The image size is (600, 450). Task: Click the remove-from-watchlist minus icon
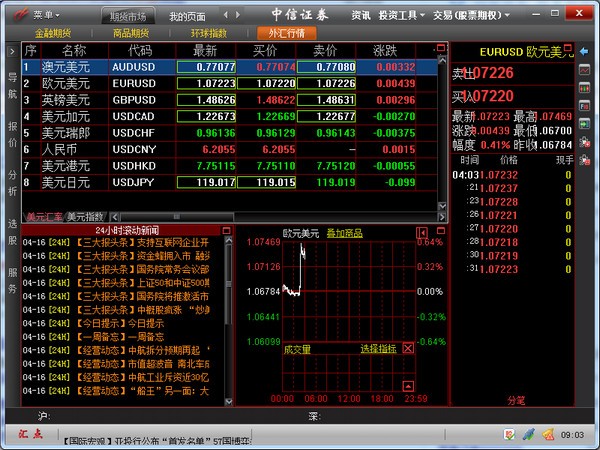584,160
